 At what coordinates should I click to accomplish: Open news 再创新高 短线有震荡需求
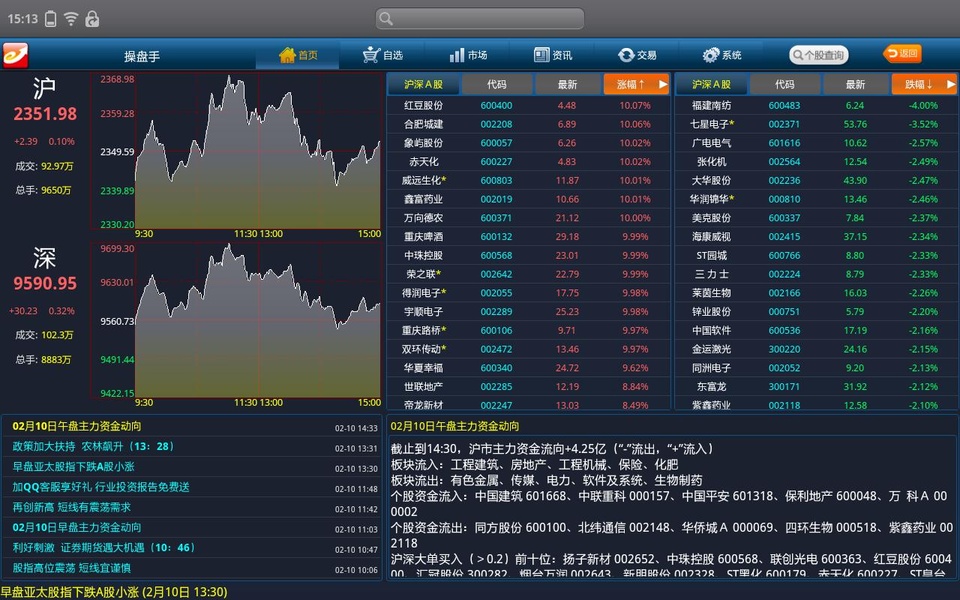(192, 507)
